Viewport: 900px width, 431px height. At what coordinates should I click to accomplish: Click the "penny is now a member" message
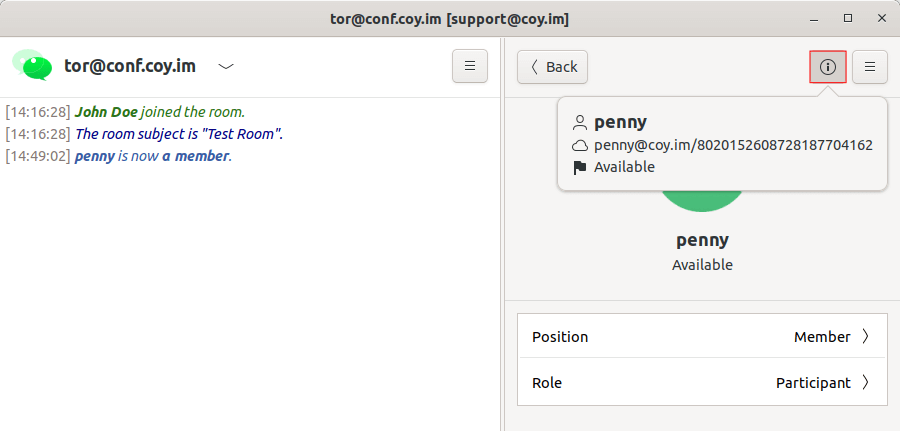[152, 156]
